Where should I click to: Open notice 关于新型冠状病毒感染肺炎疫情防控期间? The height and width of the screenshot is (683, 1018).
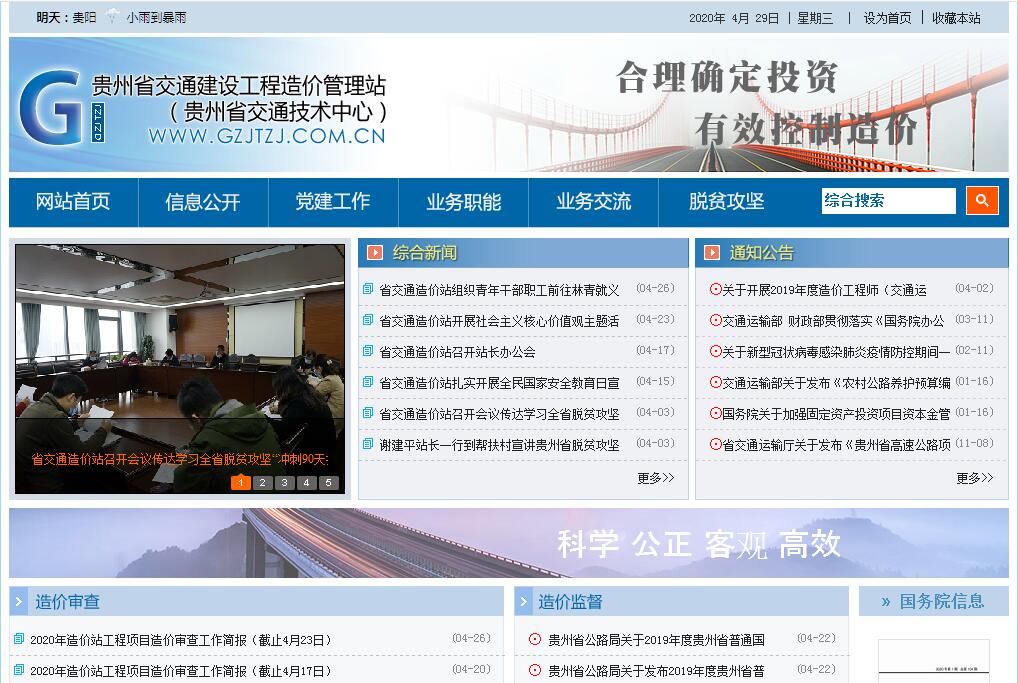[x=836, y=352]
